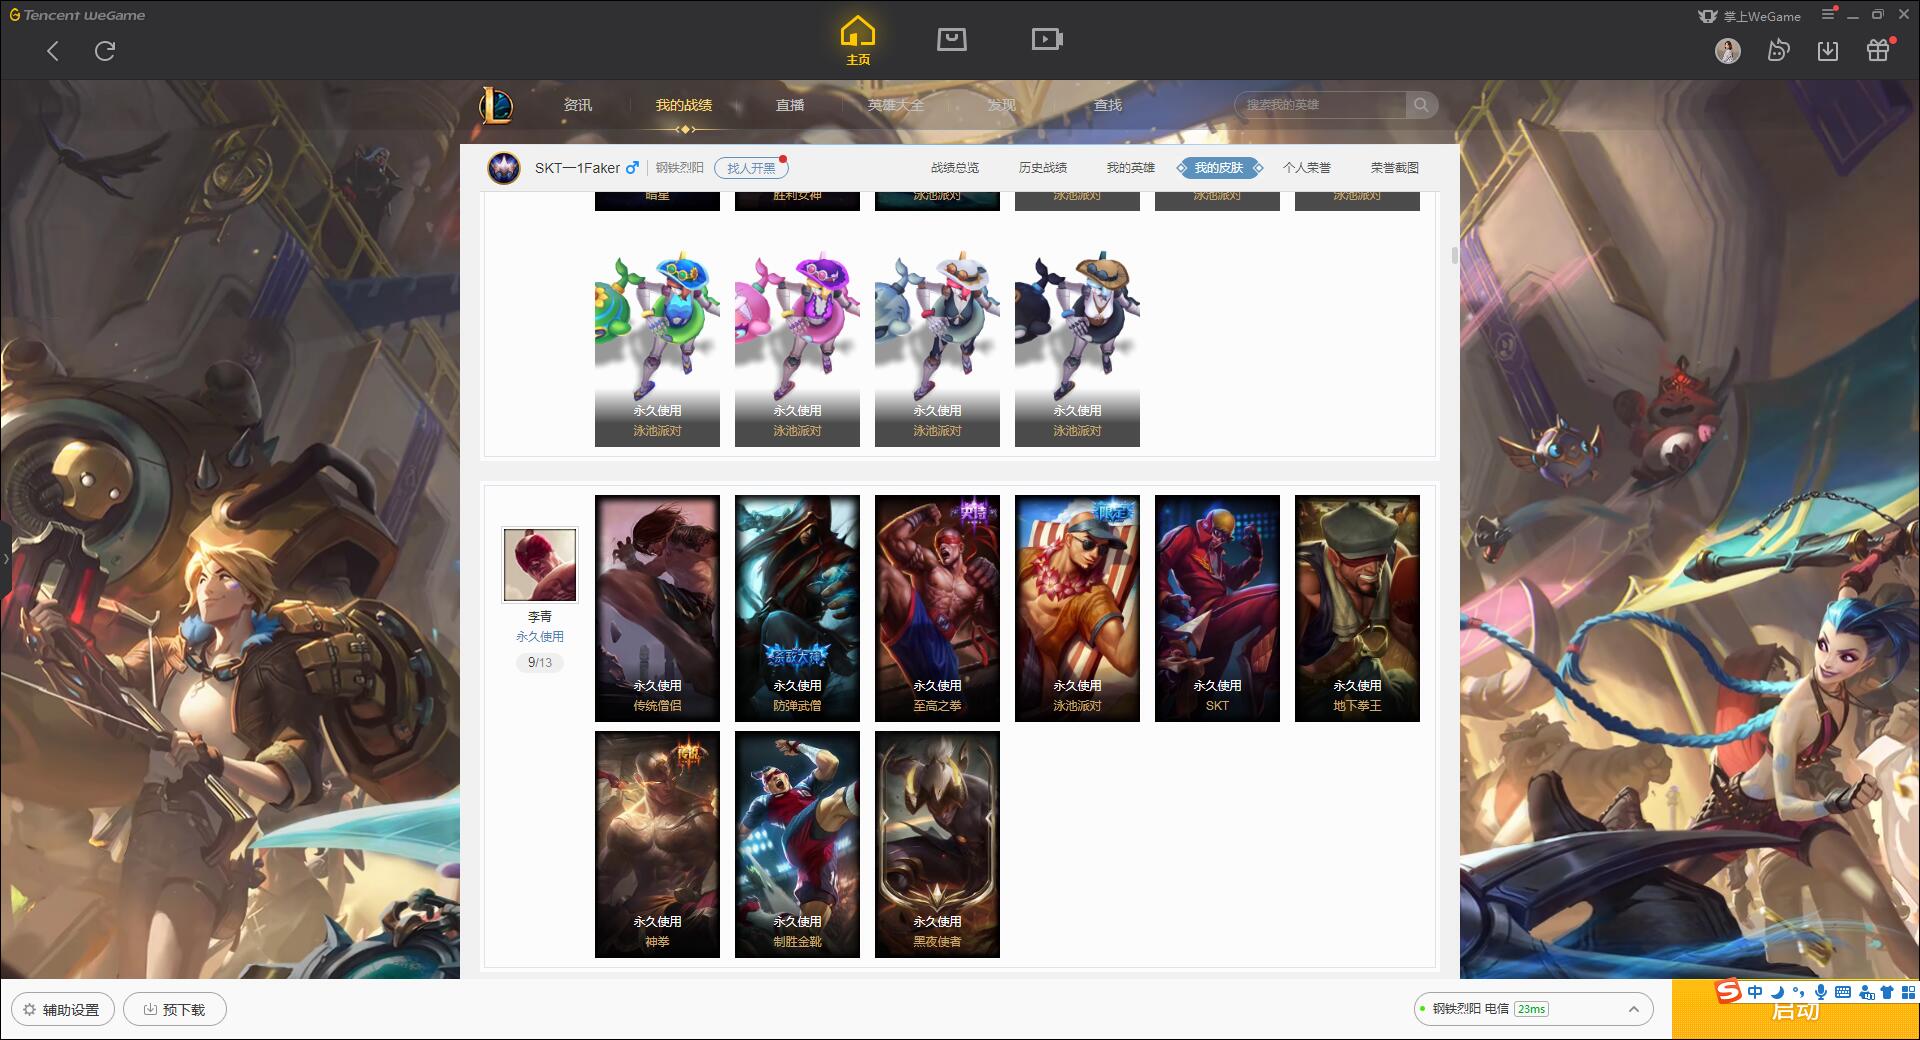Click the 找人开黑 button
Image resolution: width=1920 pixels, height=1040 pixels.
click(x=751, y=168)
